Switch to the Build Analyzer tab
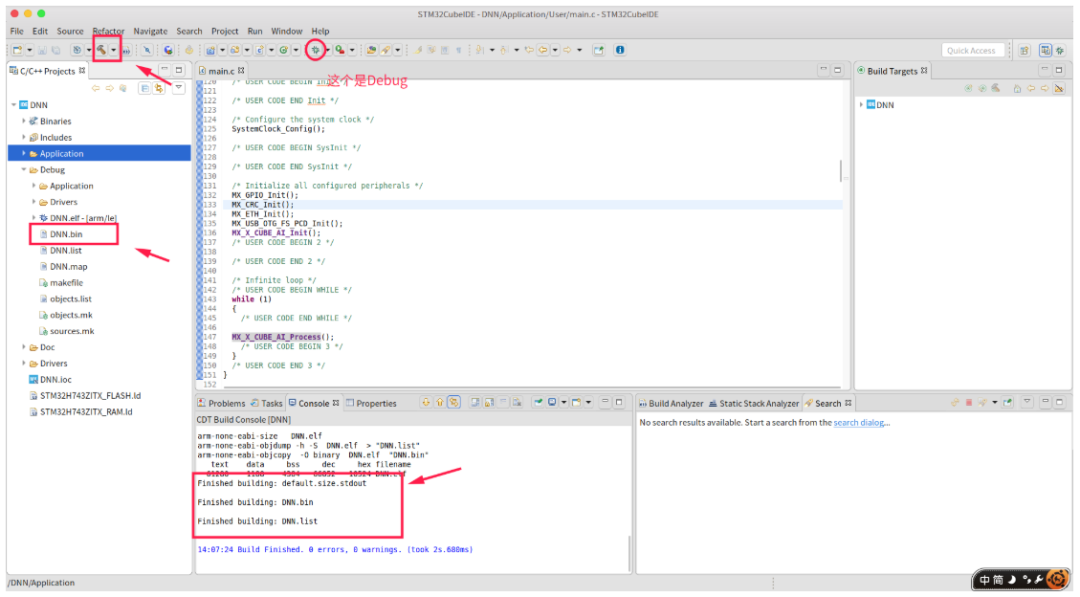1080x597 pixels. 671,403
